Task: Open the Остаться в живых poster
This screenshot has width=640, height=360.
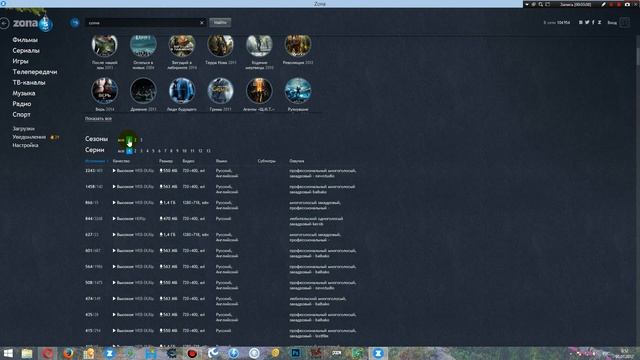Action: [x=143, y=45]
